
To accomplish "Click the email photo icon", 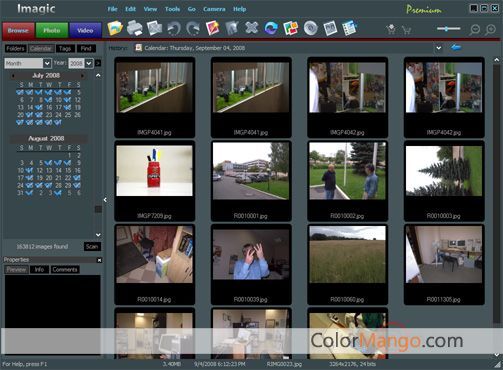I will 154,28.
